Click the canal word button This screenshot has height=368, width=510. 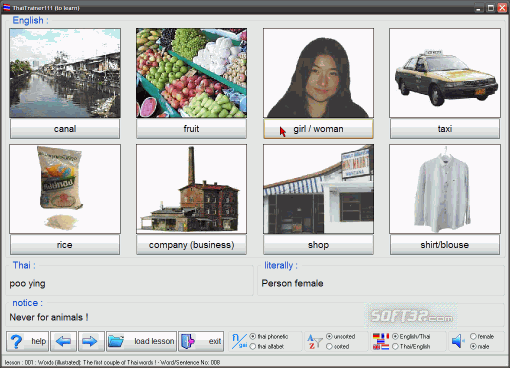coord(65,129)
